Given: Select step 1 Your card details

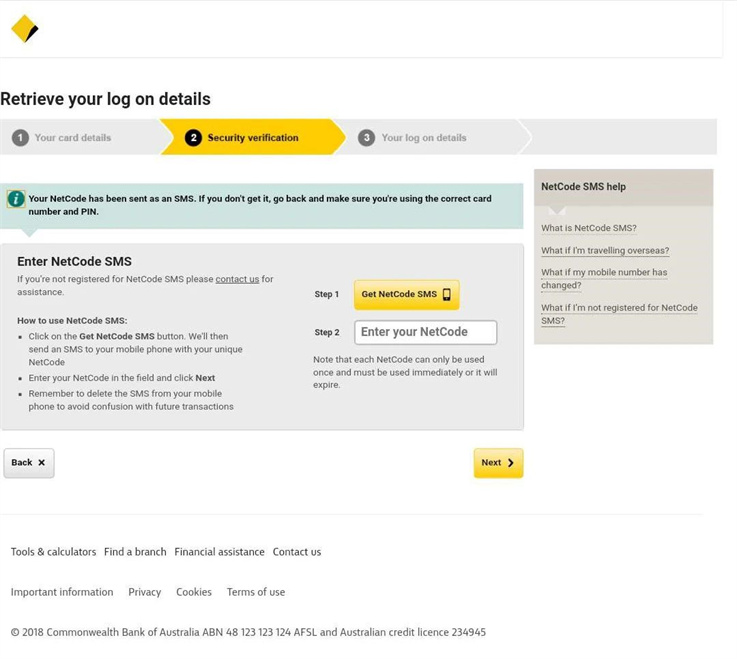Looking at the screenshot, I should coord(62,138).
